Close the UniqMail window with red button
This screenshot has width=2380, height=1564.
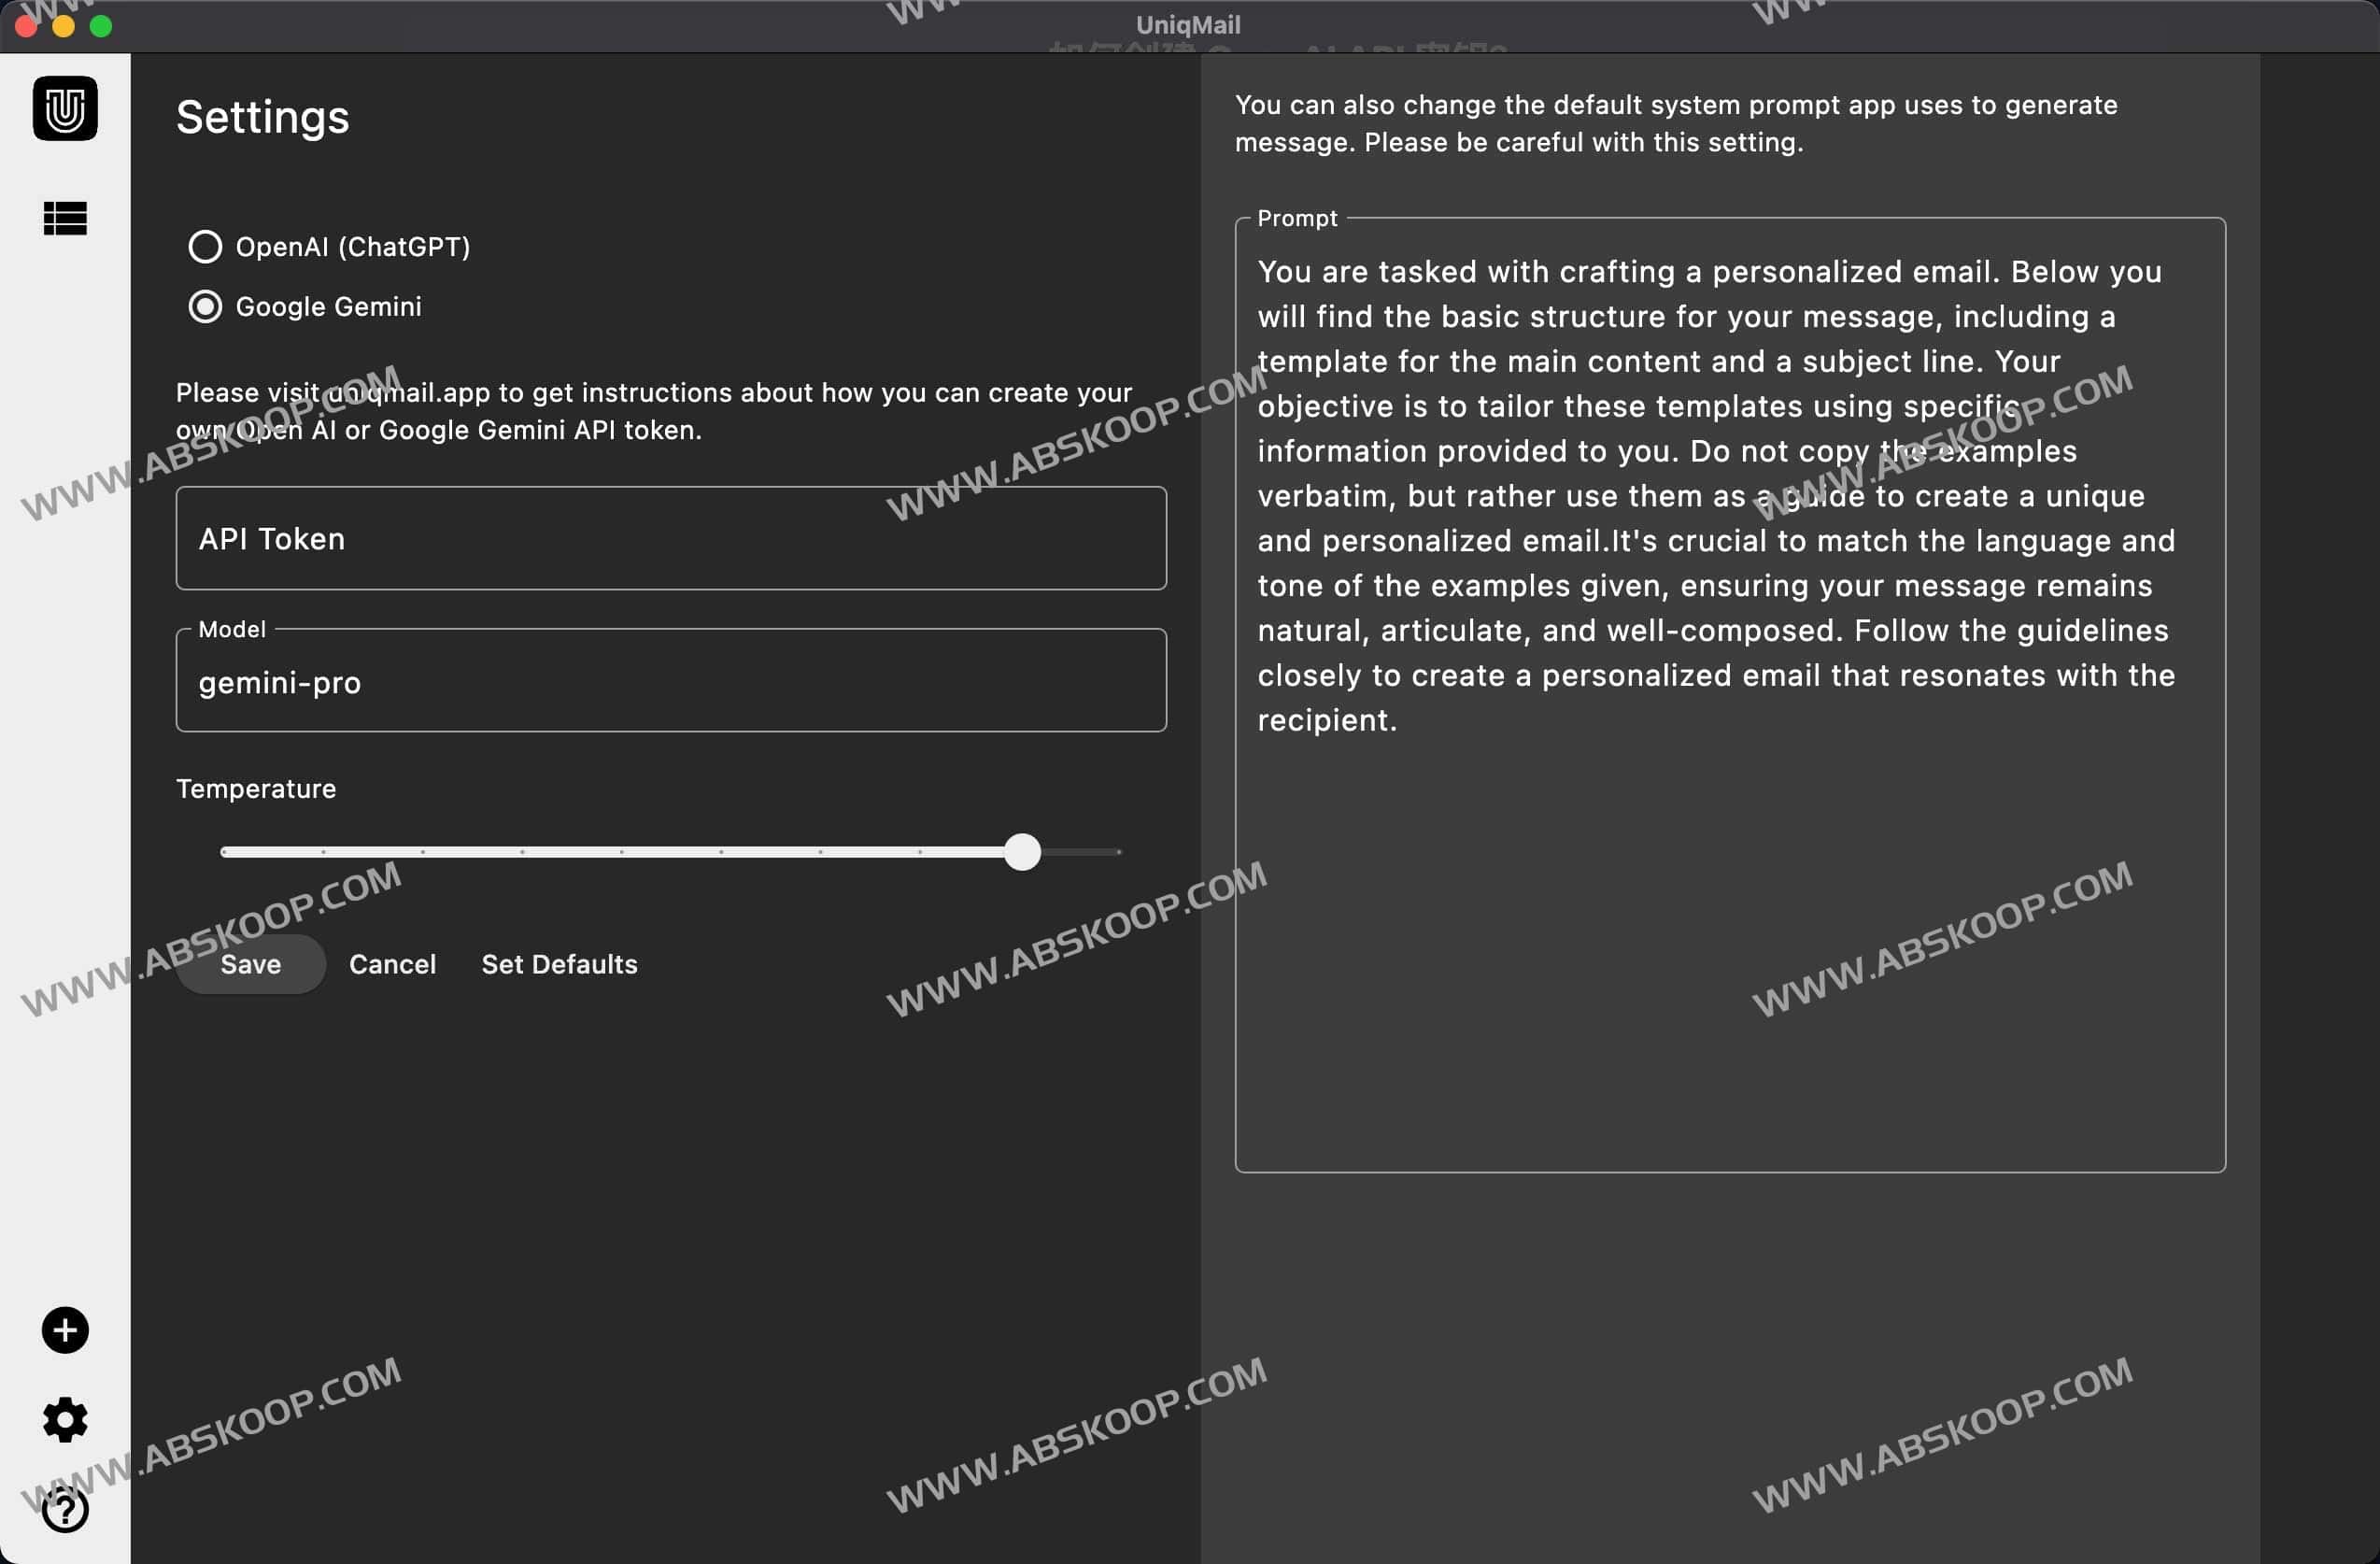[x=26, y=26]
